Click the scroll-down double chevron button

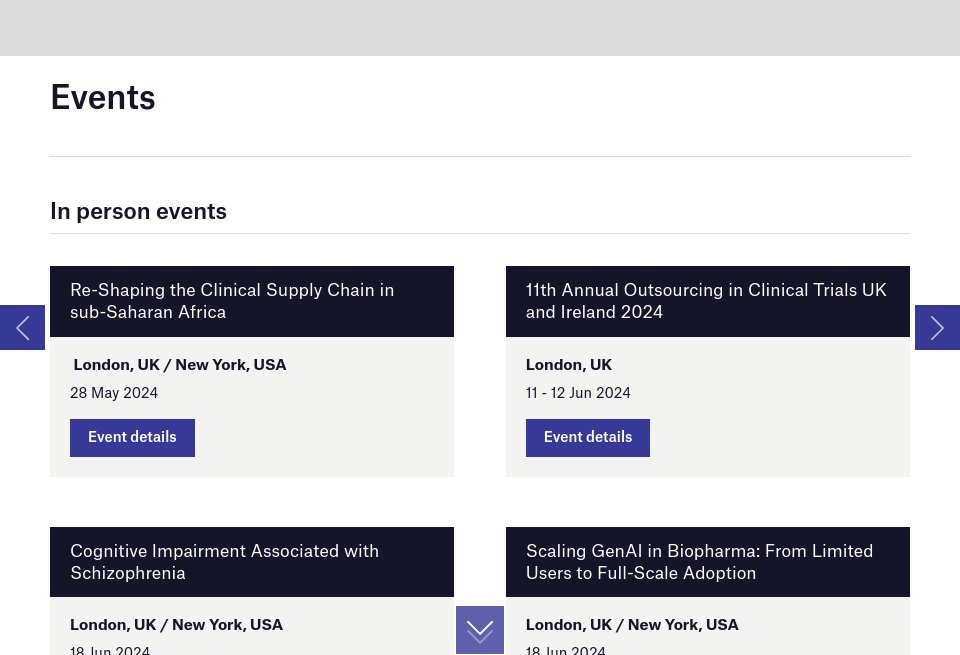tap(480, 630)
